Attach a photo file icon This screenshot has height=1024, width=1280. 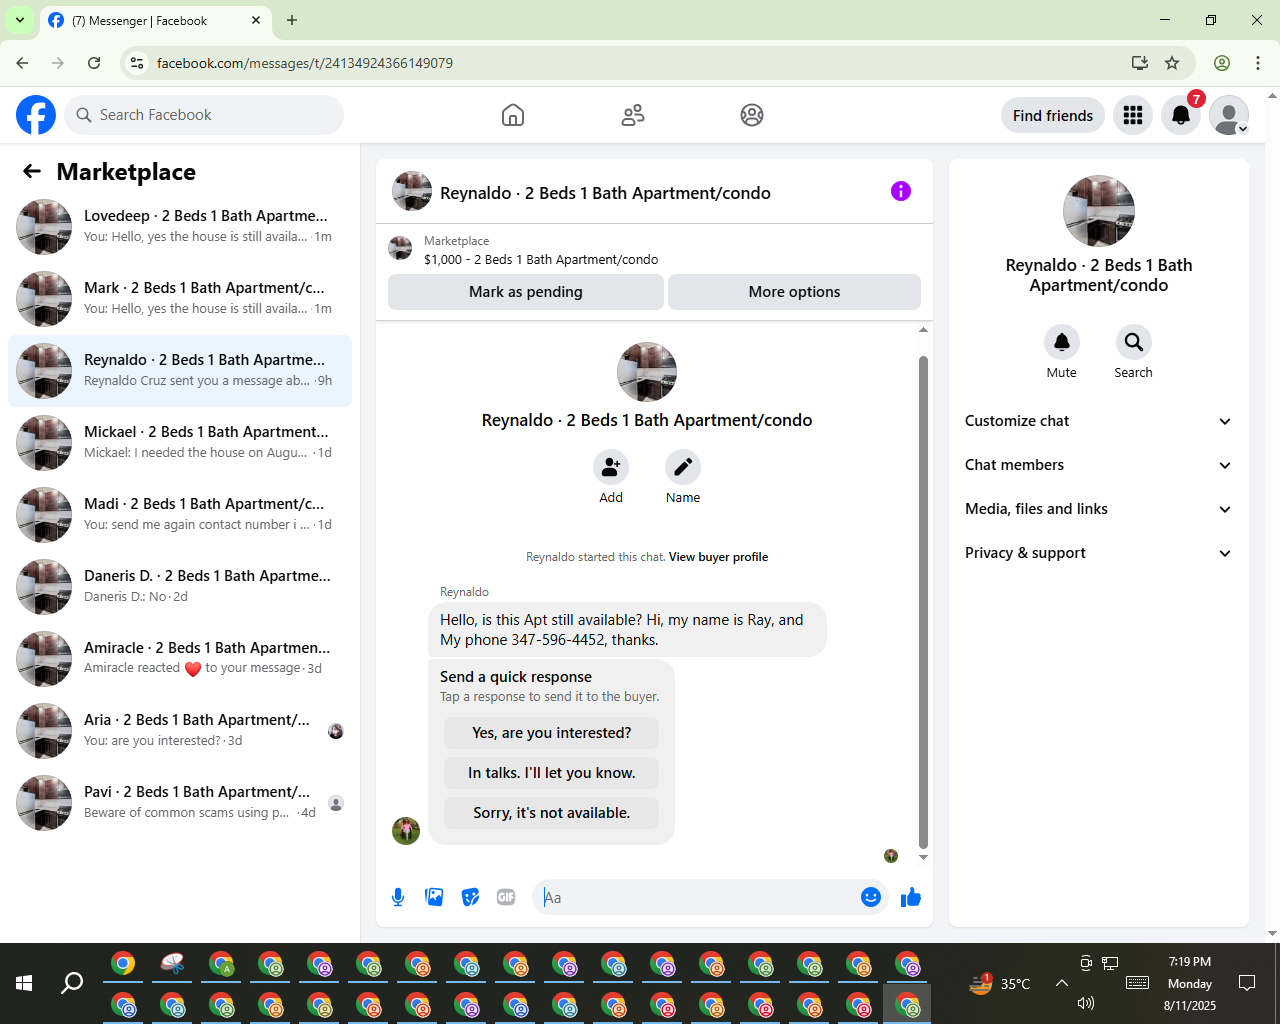[434, 897]
